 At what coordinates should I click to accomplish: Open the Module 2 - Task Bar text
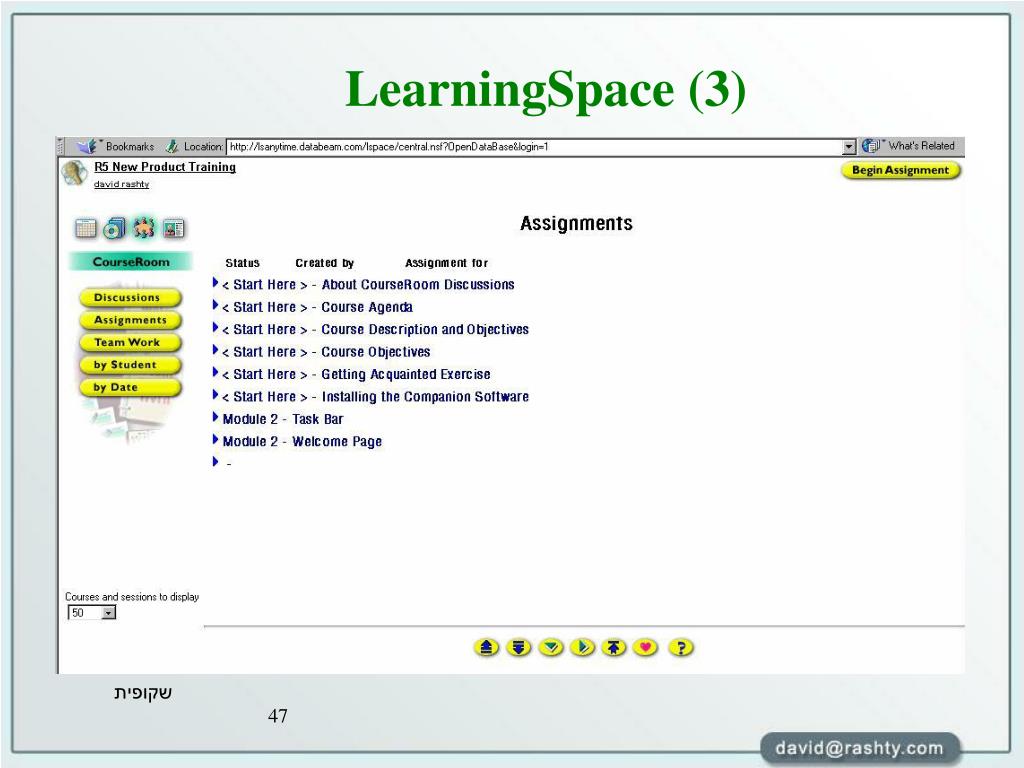pos(283,419)
